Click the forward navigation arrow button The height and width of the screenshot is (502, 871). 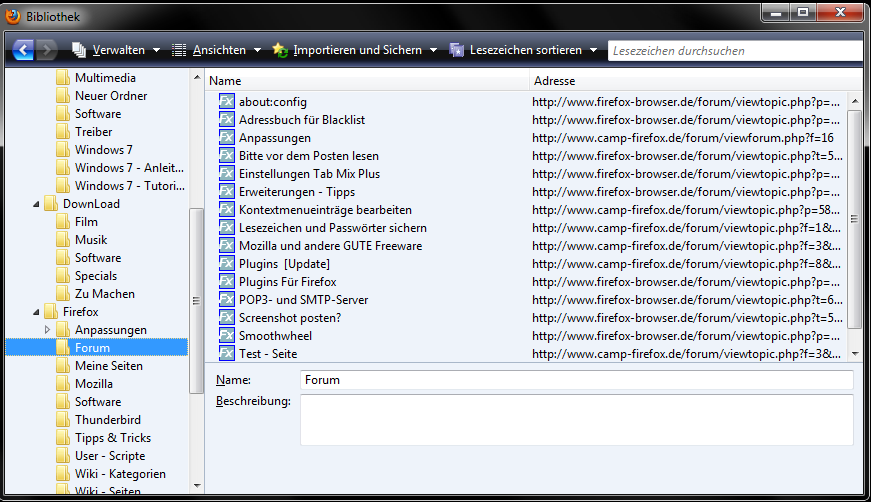click(47, 49)
